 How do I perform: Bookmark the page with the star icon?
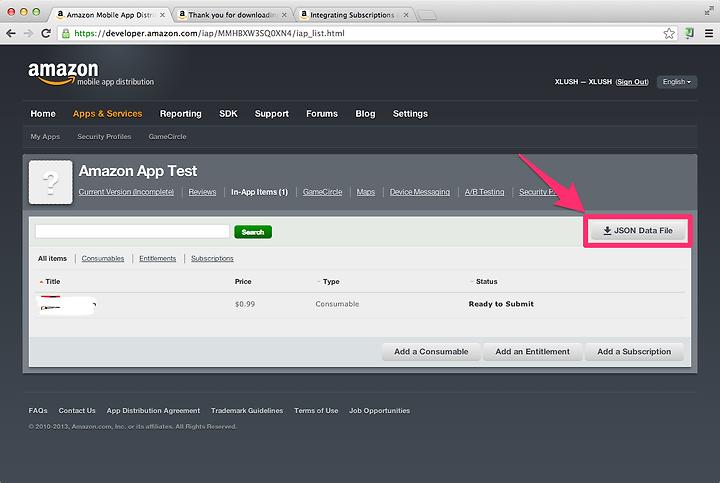pyautogui.click(x=669, y=34)
